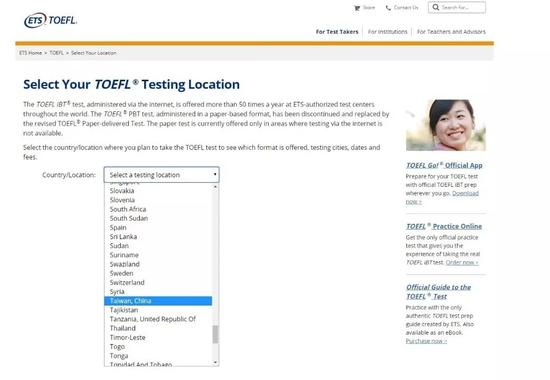Screen dimensions: 550x380
Task: Select the highlighted Taiwan, China option
Action: [158, 301]
